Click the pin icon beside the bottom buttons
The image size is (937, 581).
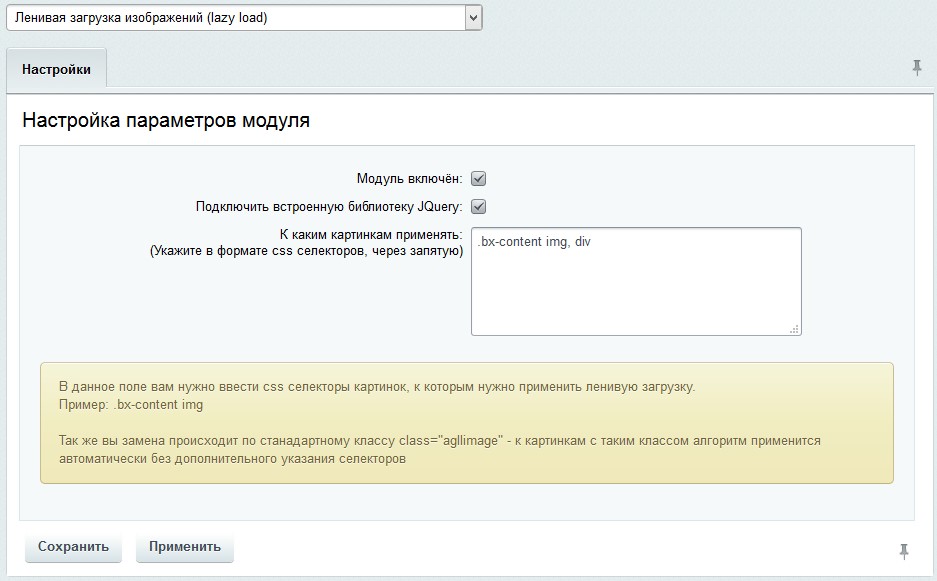904,551
